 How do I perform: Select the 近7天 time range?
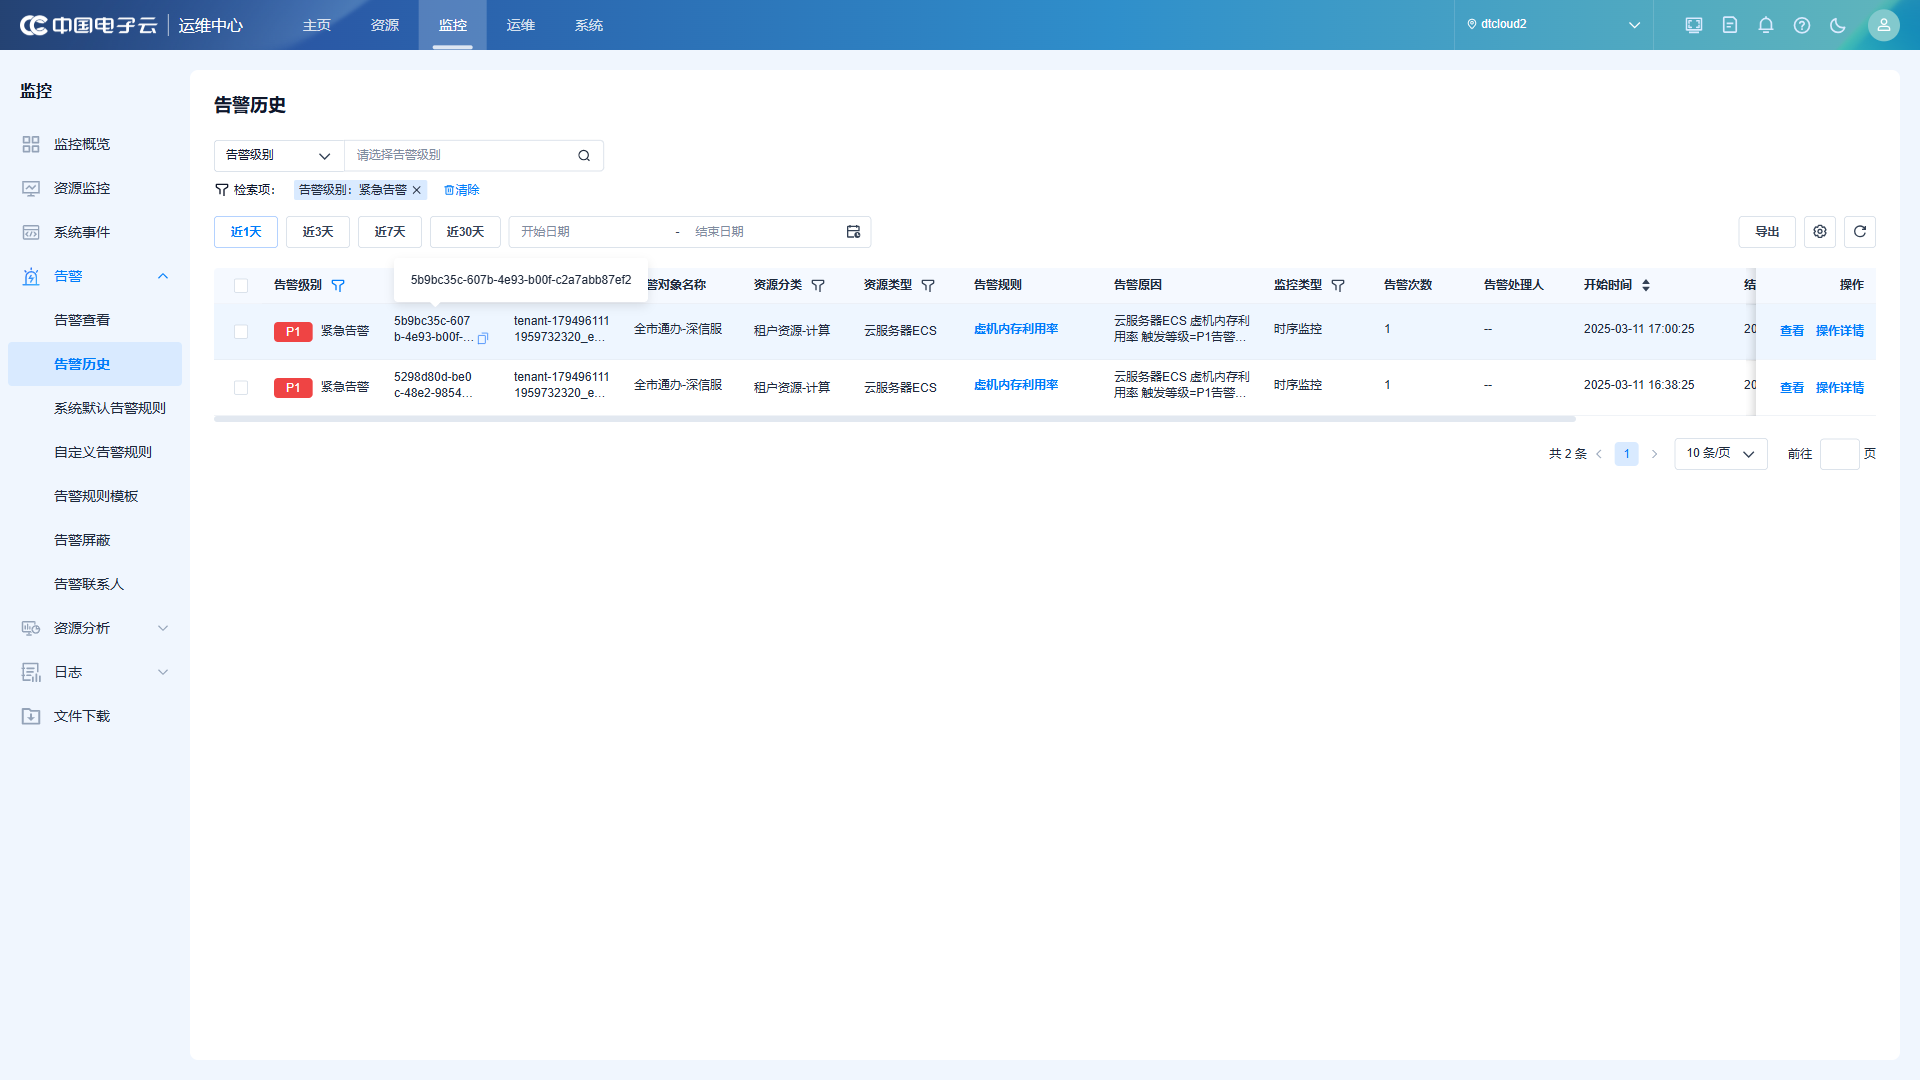[390, 232]
